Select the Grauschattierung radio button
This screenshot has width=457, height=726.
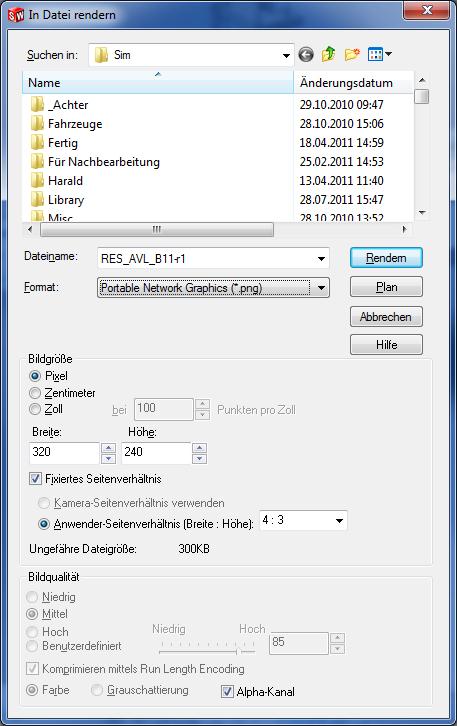click(97, 690)
